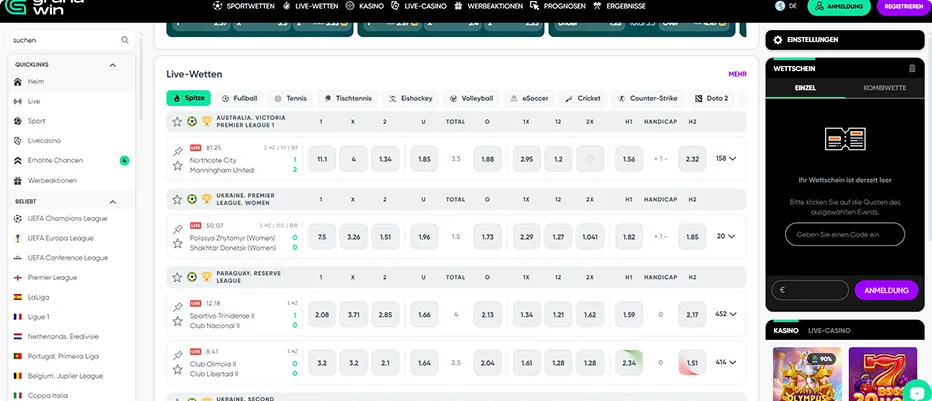Switch betslip to Kombiwette tab
This screenshot has width=932, height=401.
point(884,88)
